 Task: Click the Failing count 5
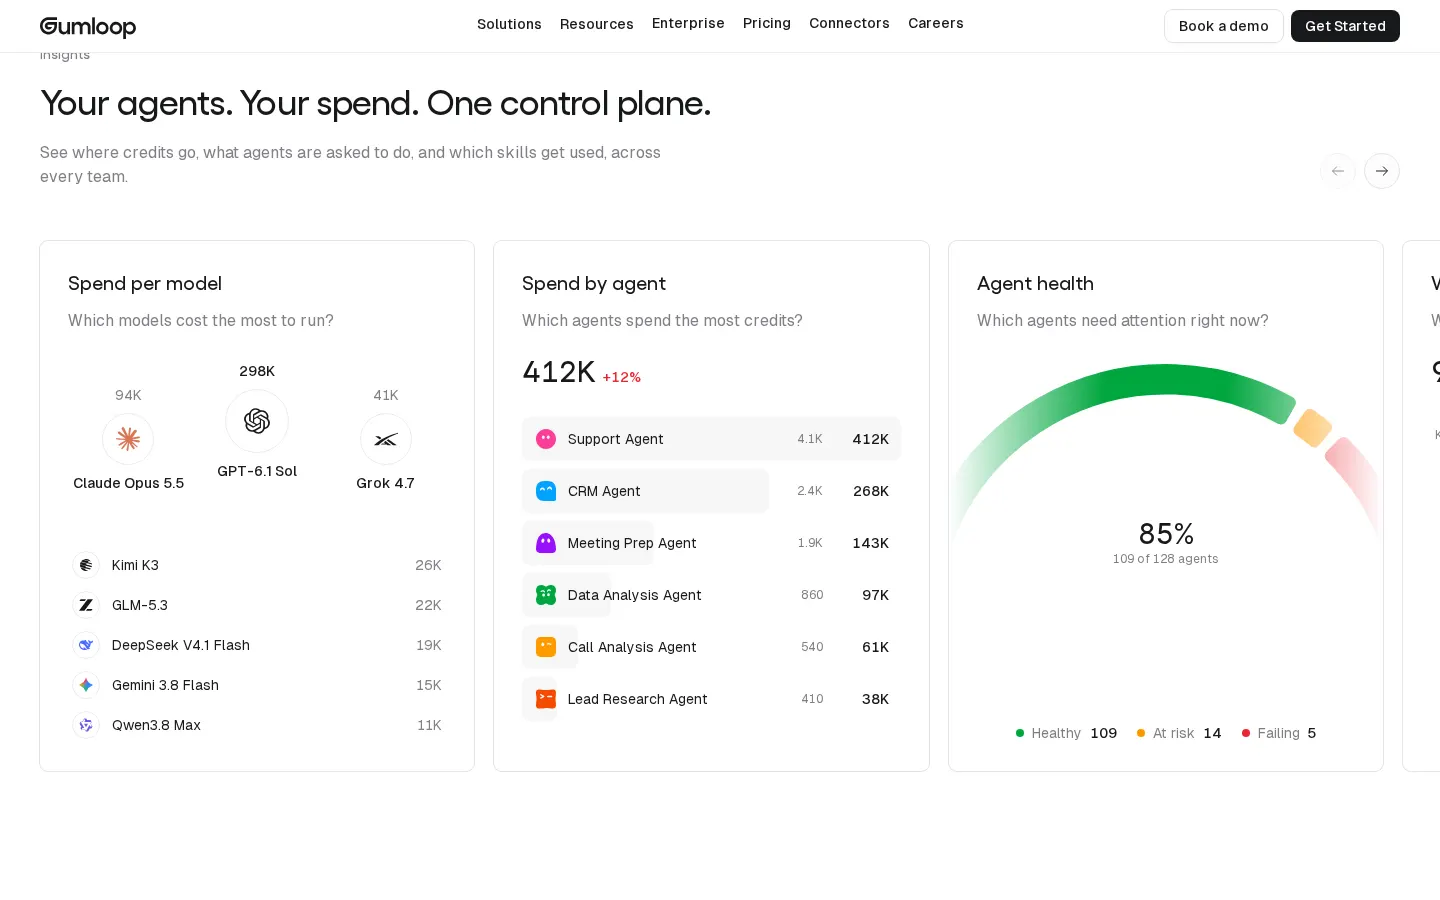[x=1312, y=733]
